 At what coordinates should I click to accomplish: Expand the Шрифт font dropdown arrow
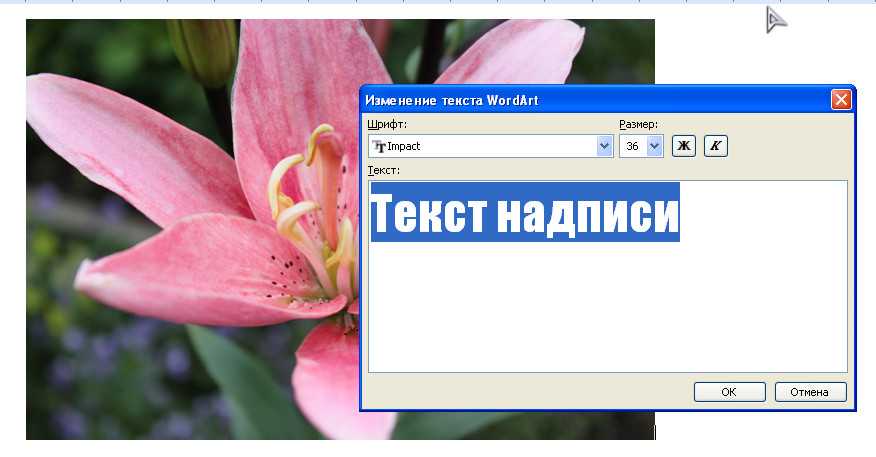pyautogui.click(x=604, y=146)
